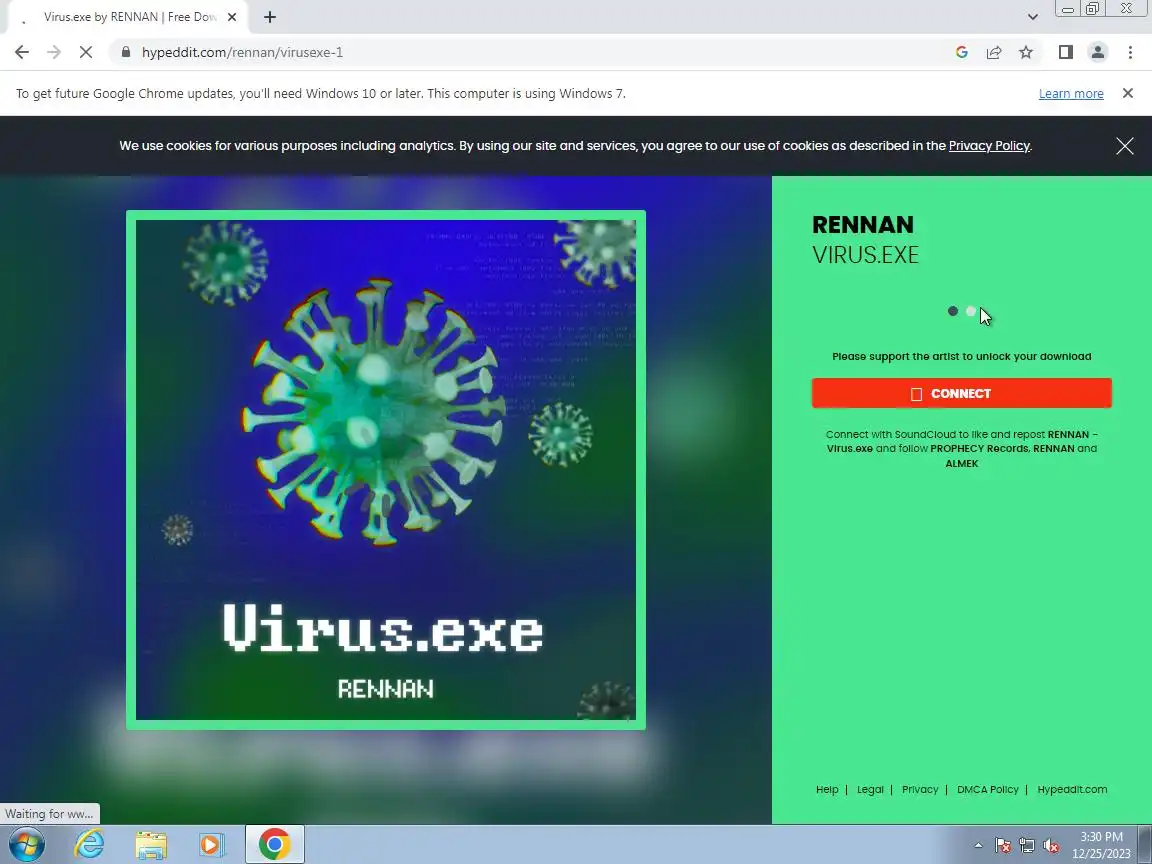Minimize the Chrome window
Screen dimensions: 1152x864
[x=1068, y=9]
